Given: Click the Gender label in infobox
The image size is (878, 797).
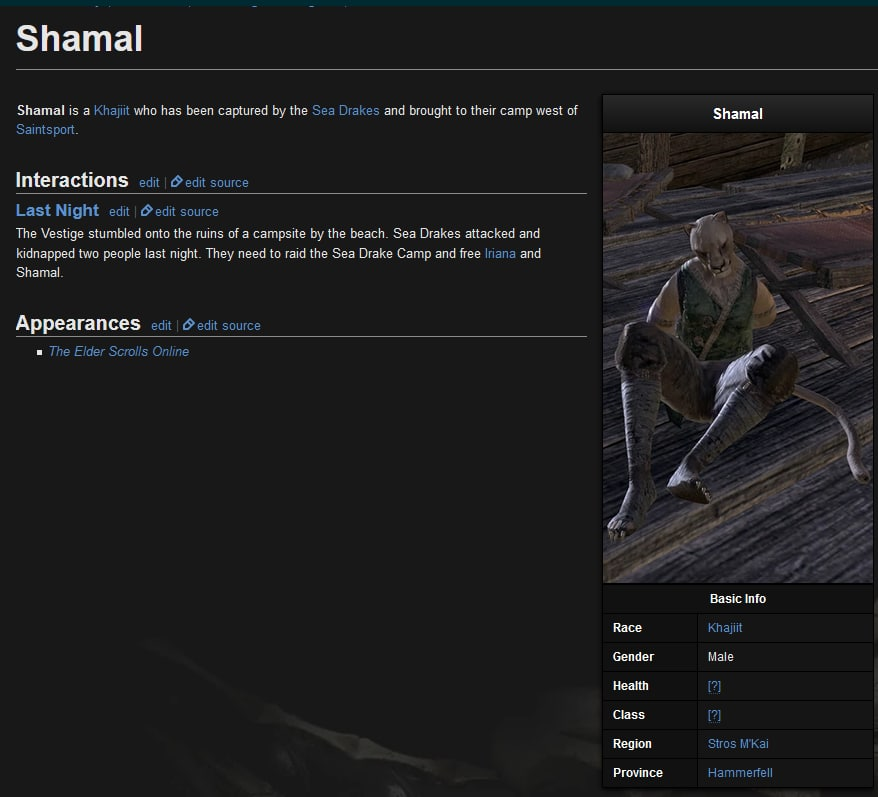Looking at the screenshot, I should coord(633,657).
